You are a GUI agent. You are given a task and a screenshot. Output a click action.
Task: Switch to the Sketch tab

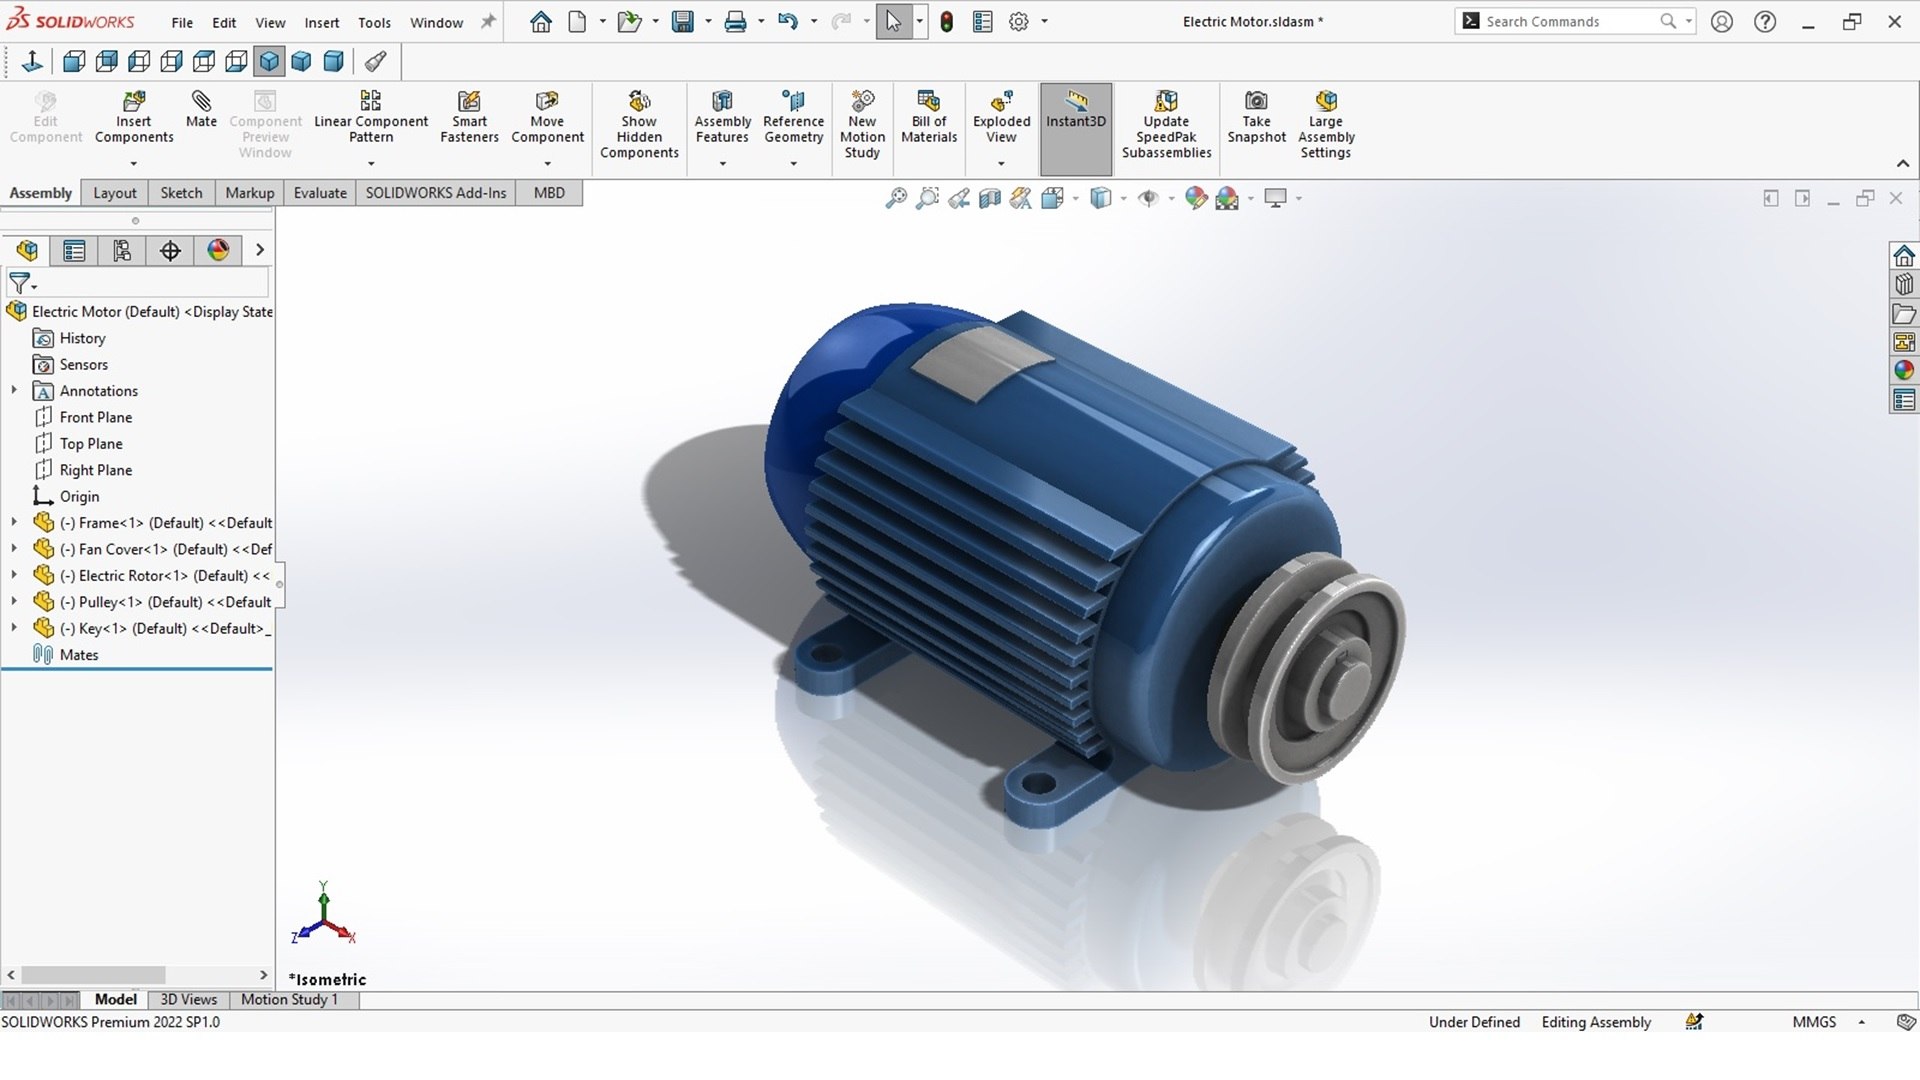point(181,193)
